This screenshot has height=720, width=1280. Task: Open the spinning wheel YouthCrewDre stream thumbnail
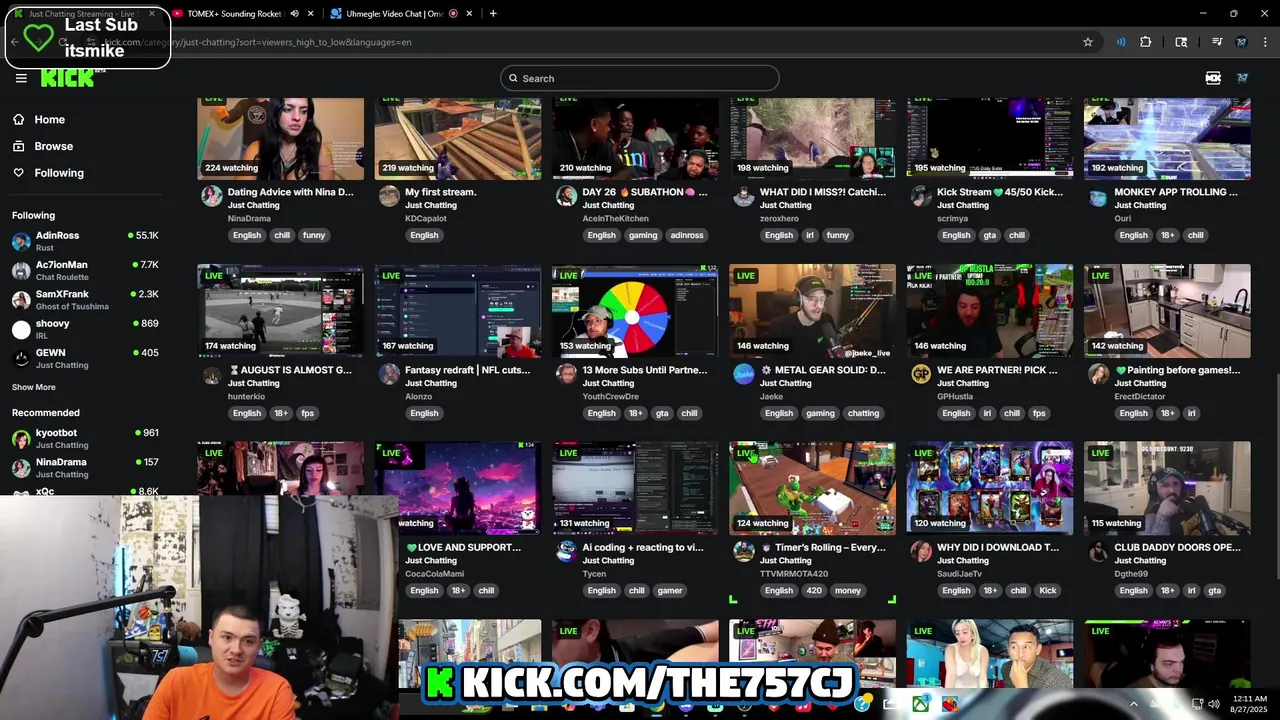pos(635,311)
